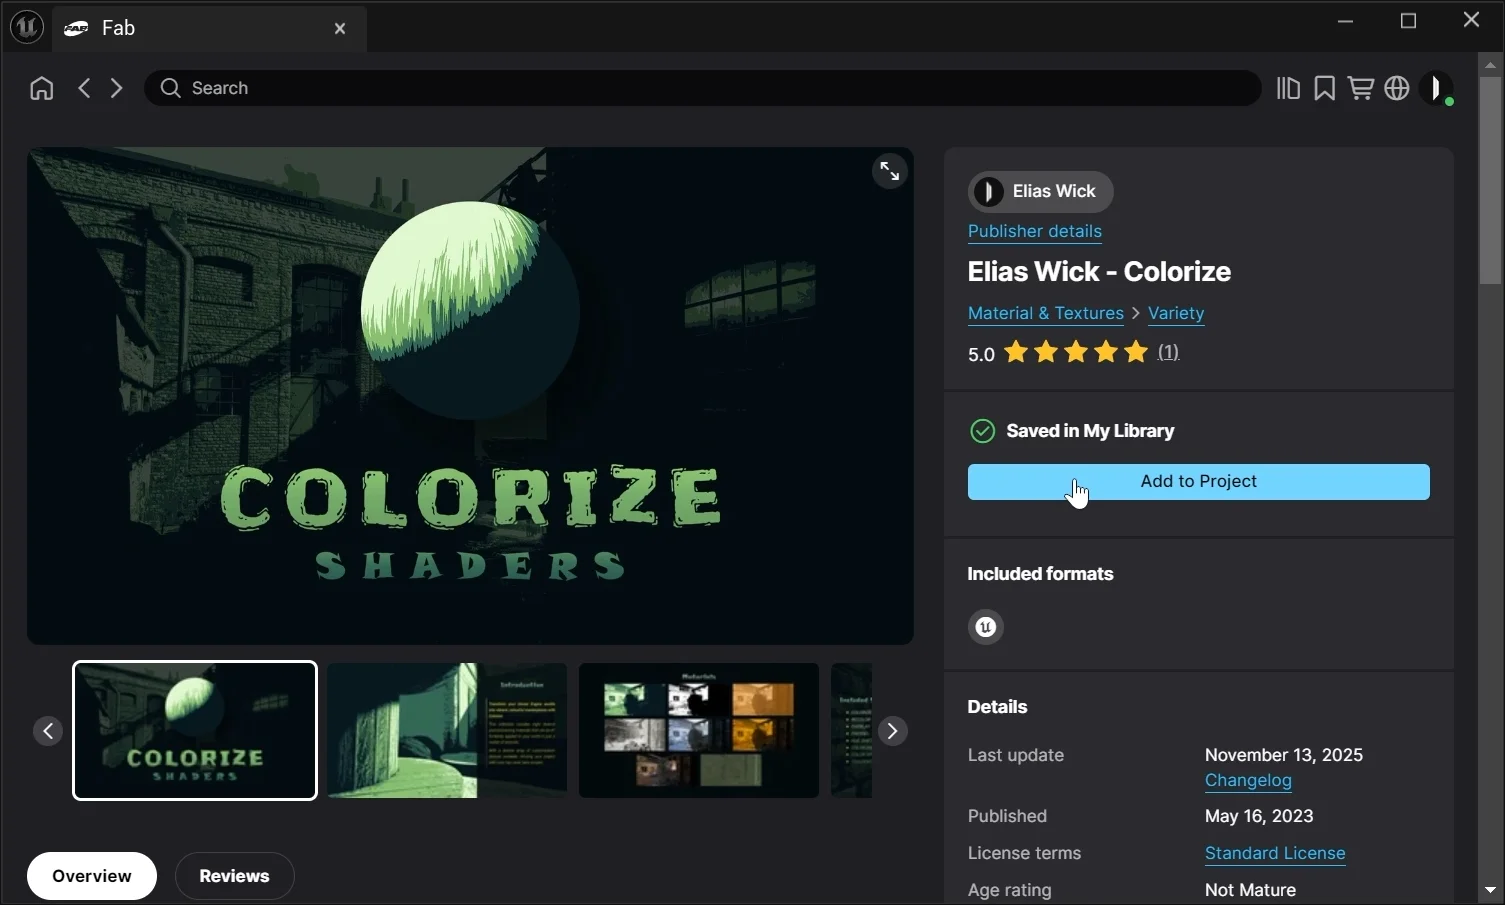Open Publisher details link
The image size is (1505, 905).
click(1034, 231)
